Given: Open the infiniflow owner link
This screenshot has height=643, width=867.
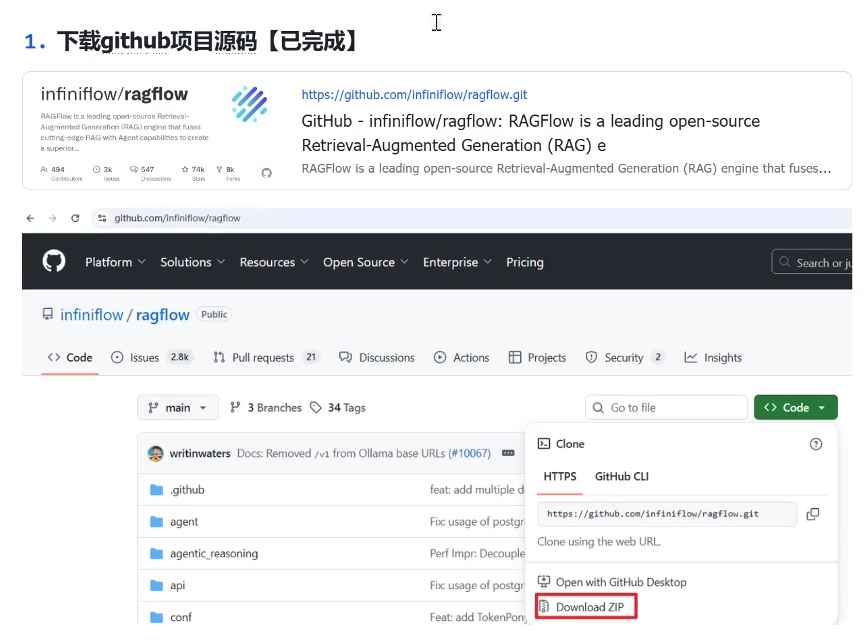Looking at the screenshot, I should [x=92, y=315].
